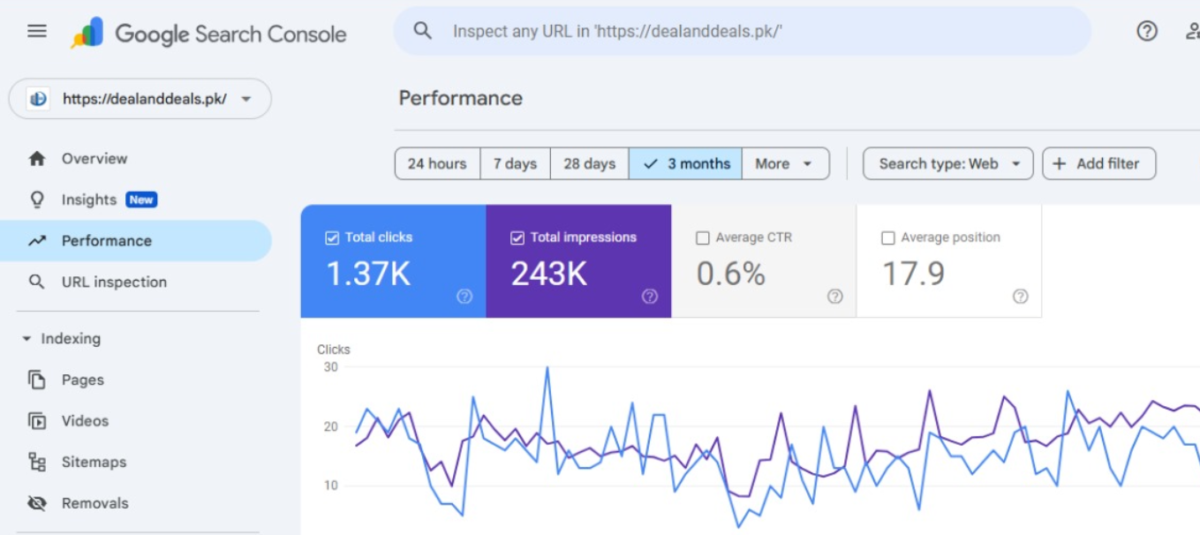
Task: Click the Clicks axis label on chart
Action: (334, 350)
